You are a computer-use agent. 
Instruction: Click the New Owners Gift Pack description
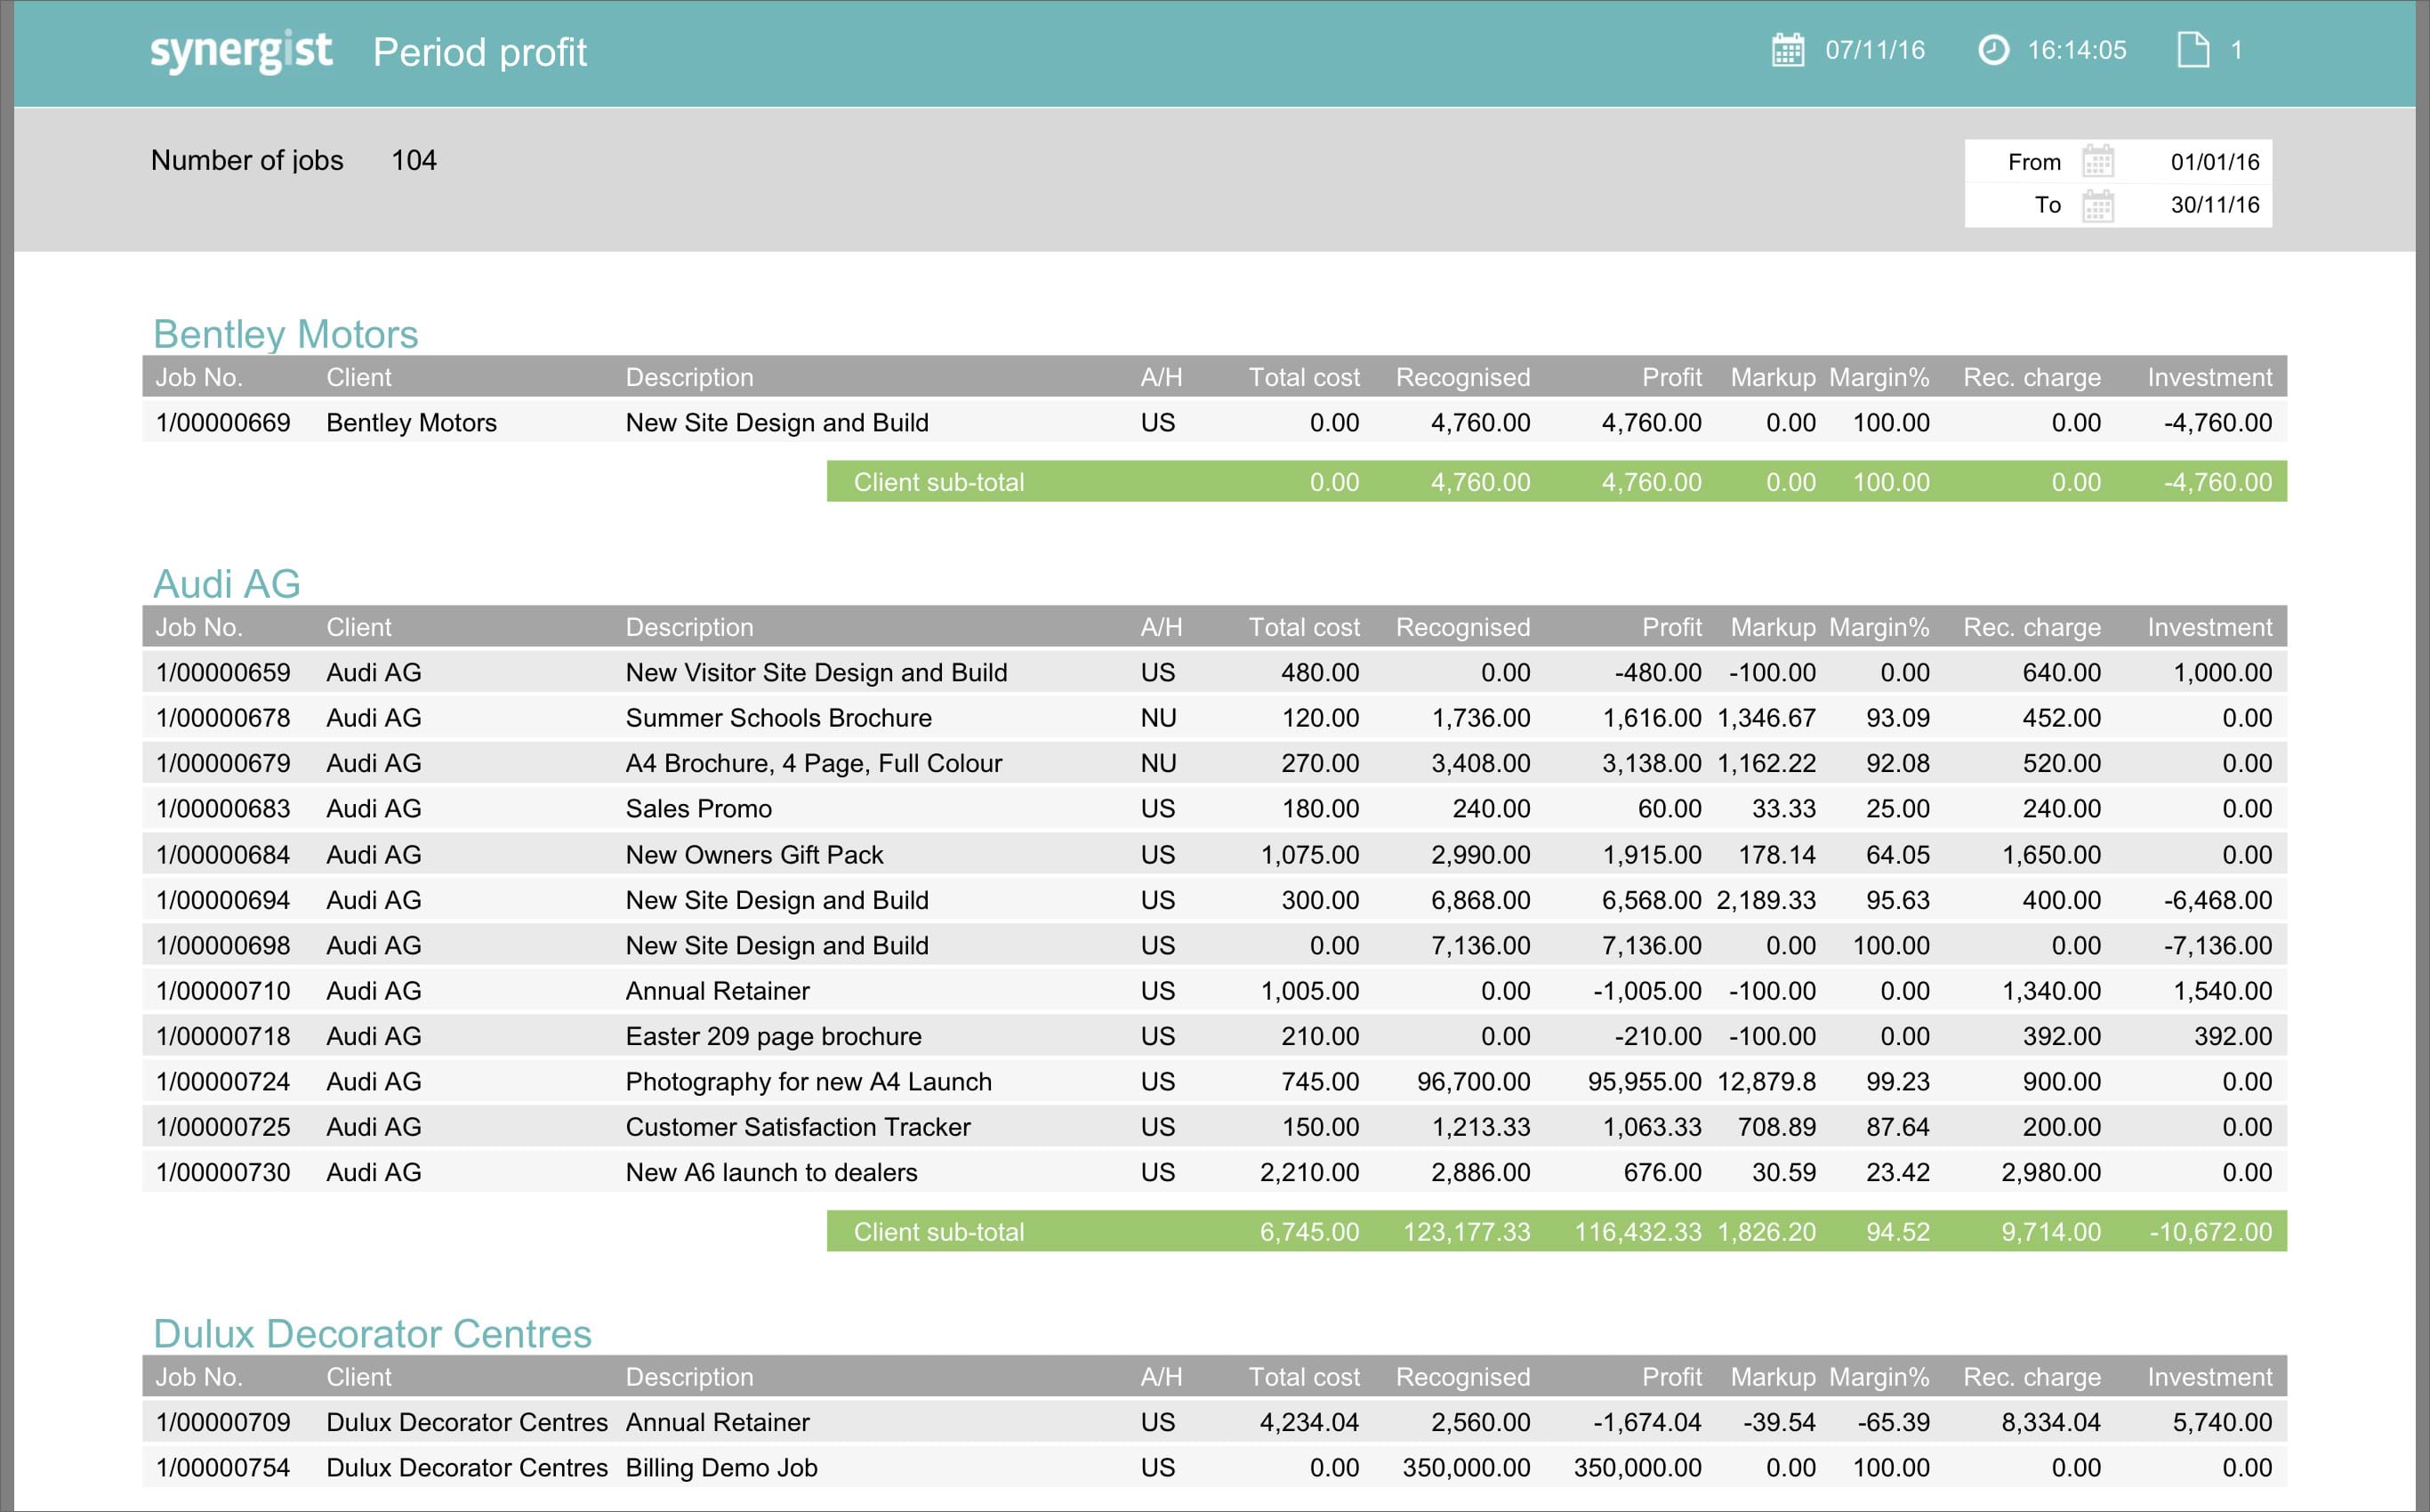pyautogui.click(x=754, y=855)
